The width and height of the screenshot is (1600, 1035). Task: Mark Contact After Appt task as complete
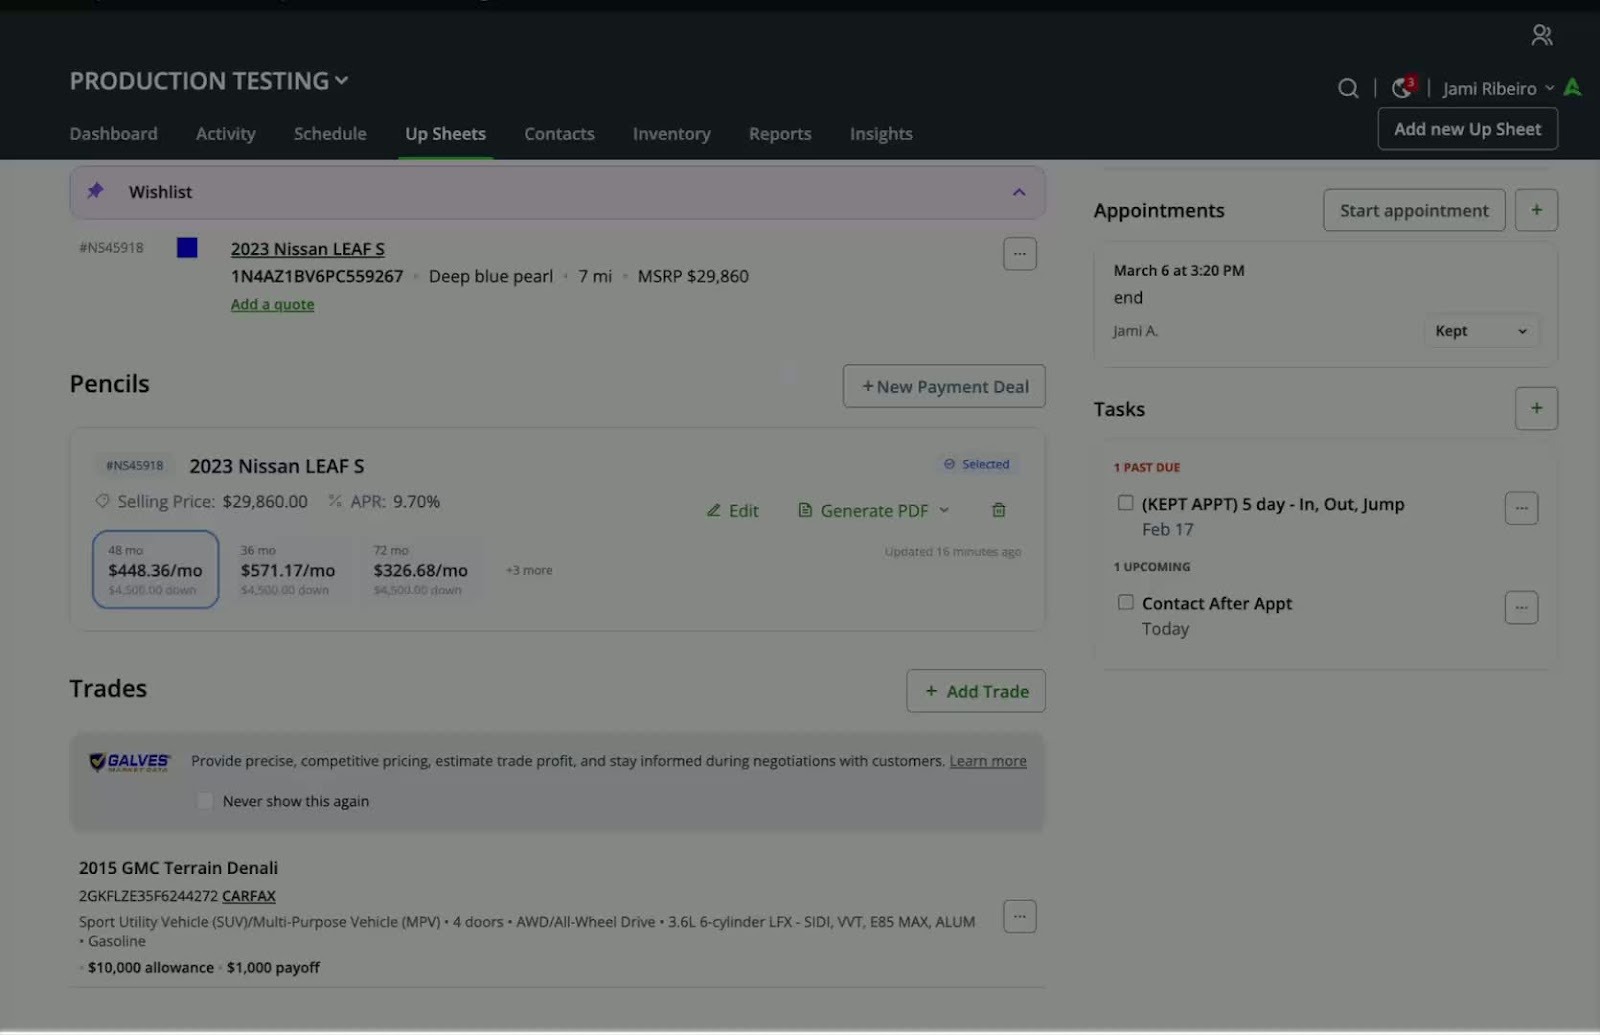[1126, 603]
